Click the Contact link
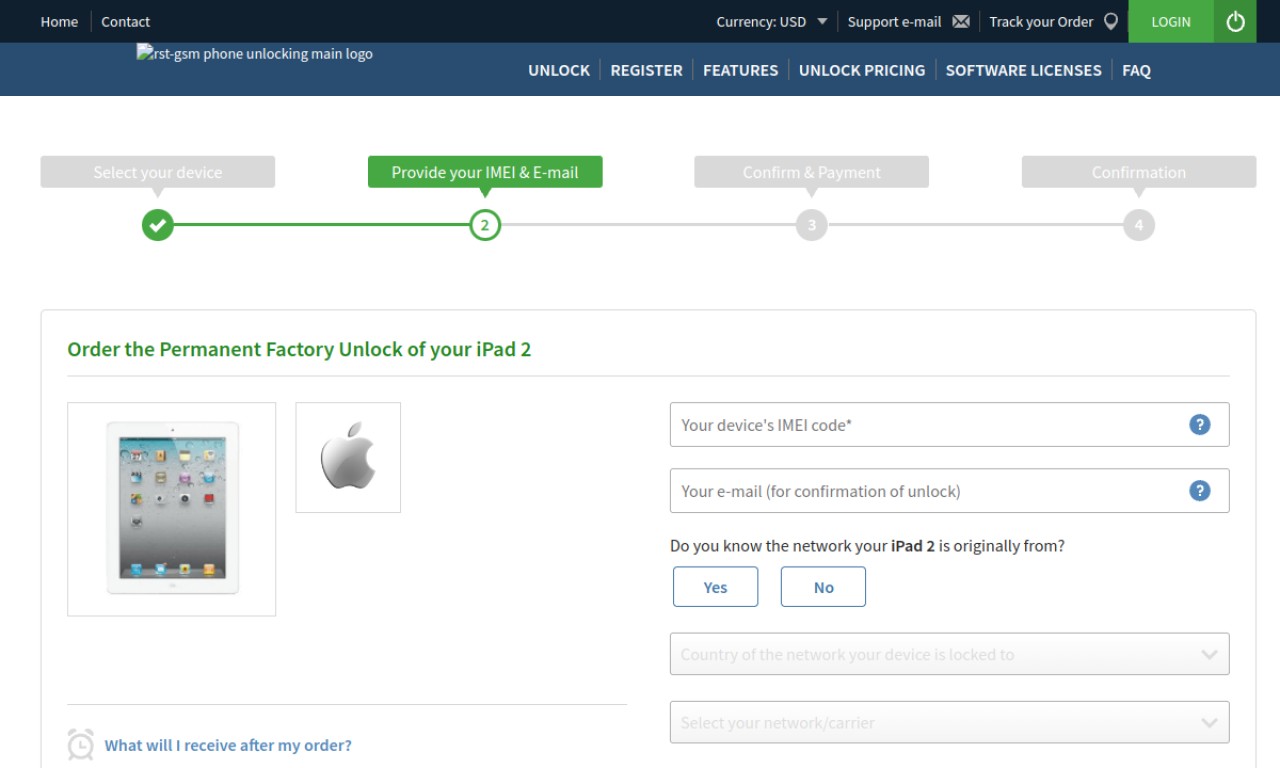This screenshot has height=768, width=1280. 125,22
